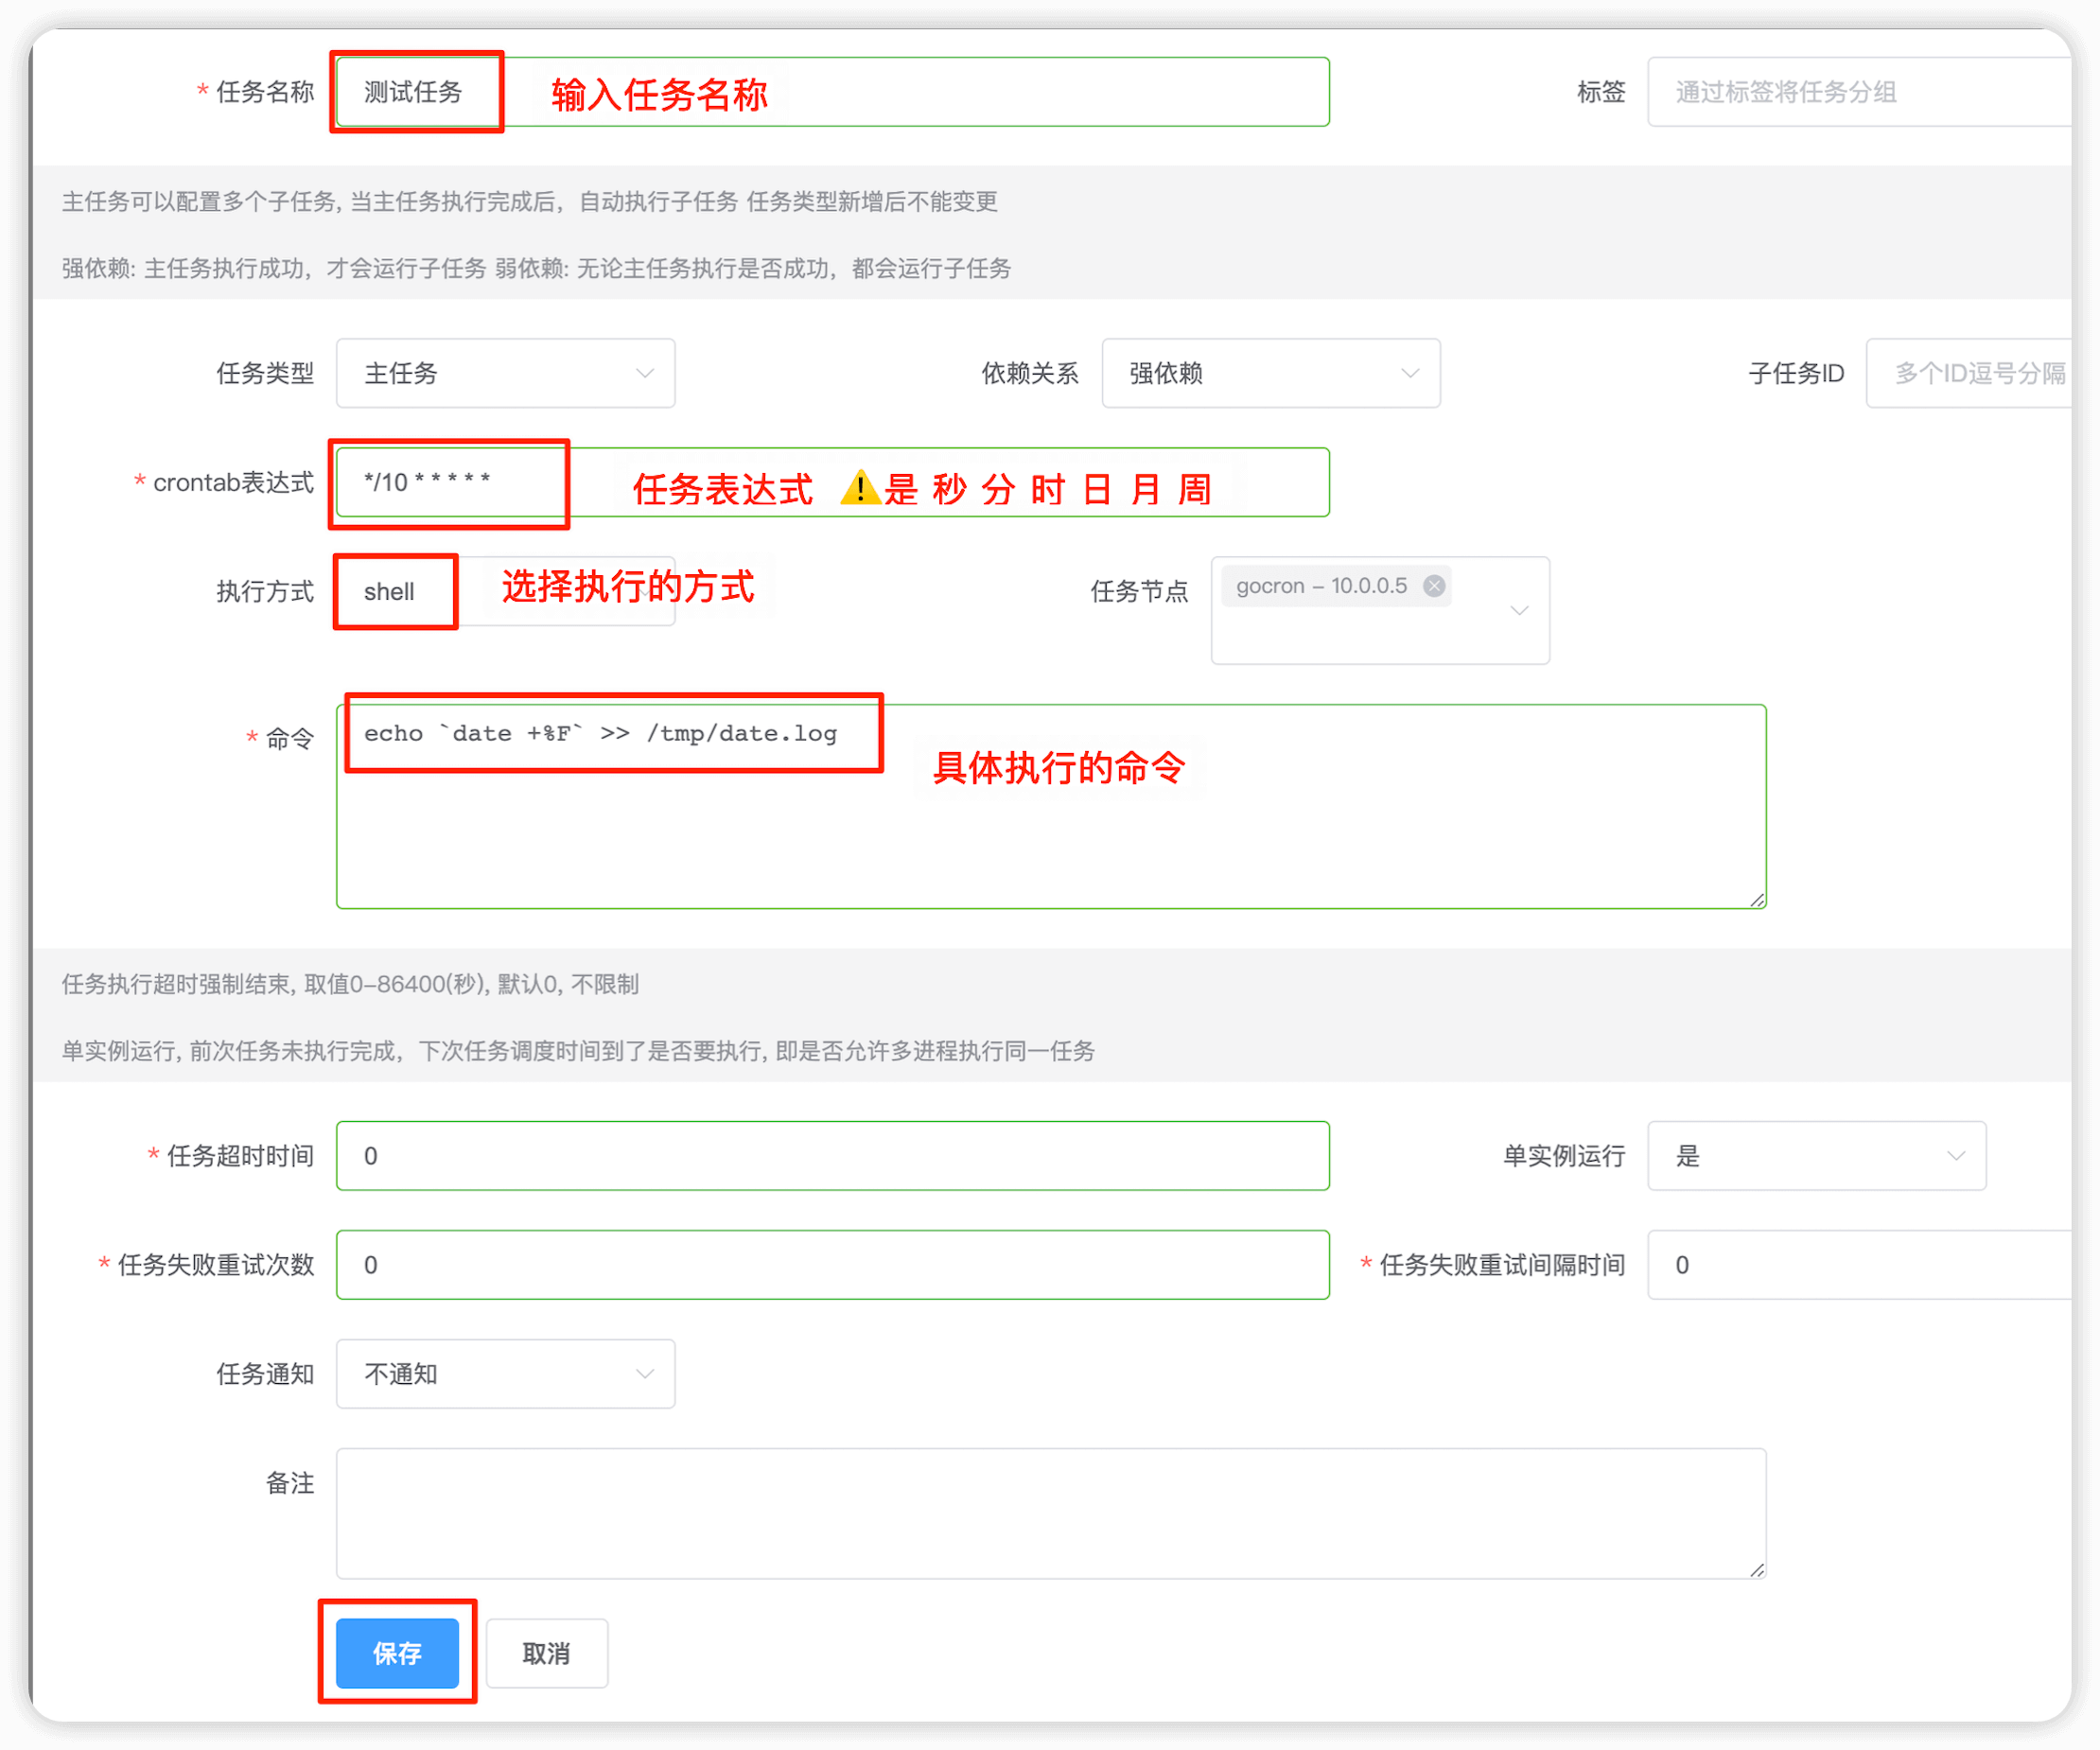Click the 取消 button
The height and width of the screenshot is (1750, 2100).
[x=546, y=1653]
